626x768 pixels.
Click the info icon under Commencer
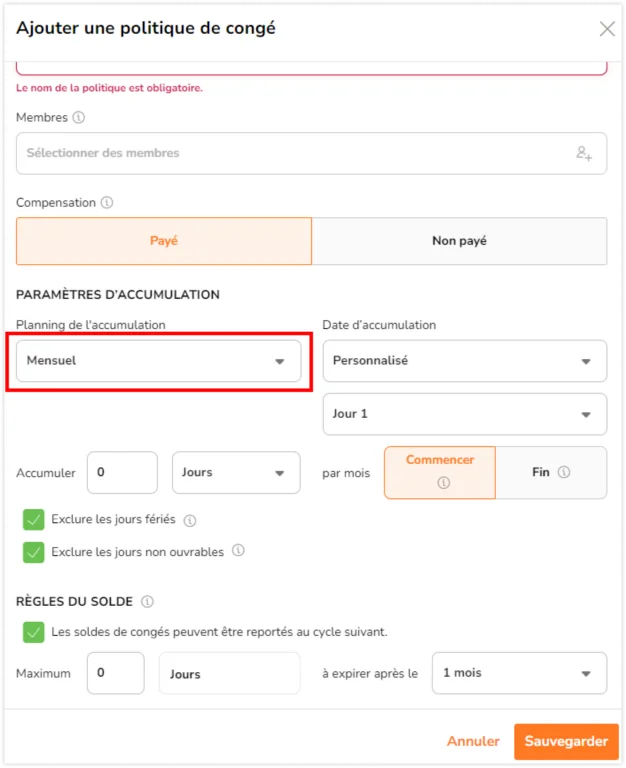pyautogui.click(x=444, y=482)
